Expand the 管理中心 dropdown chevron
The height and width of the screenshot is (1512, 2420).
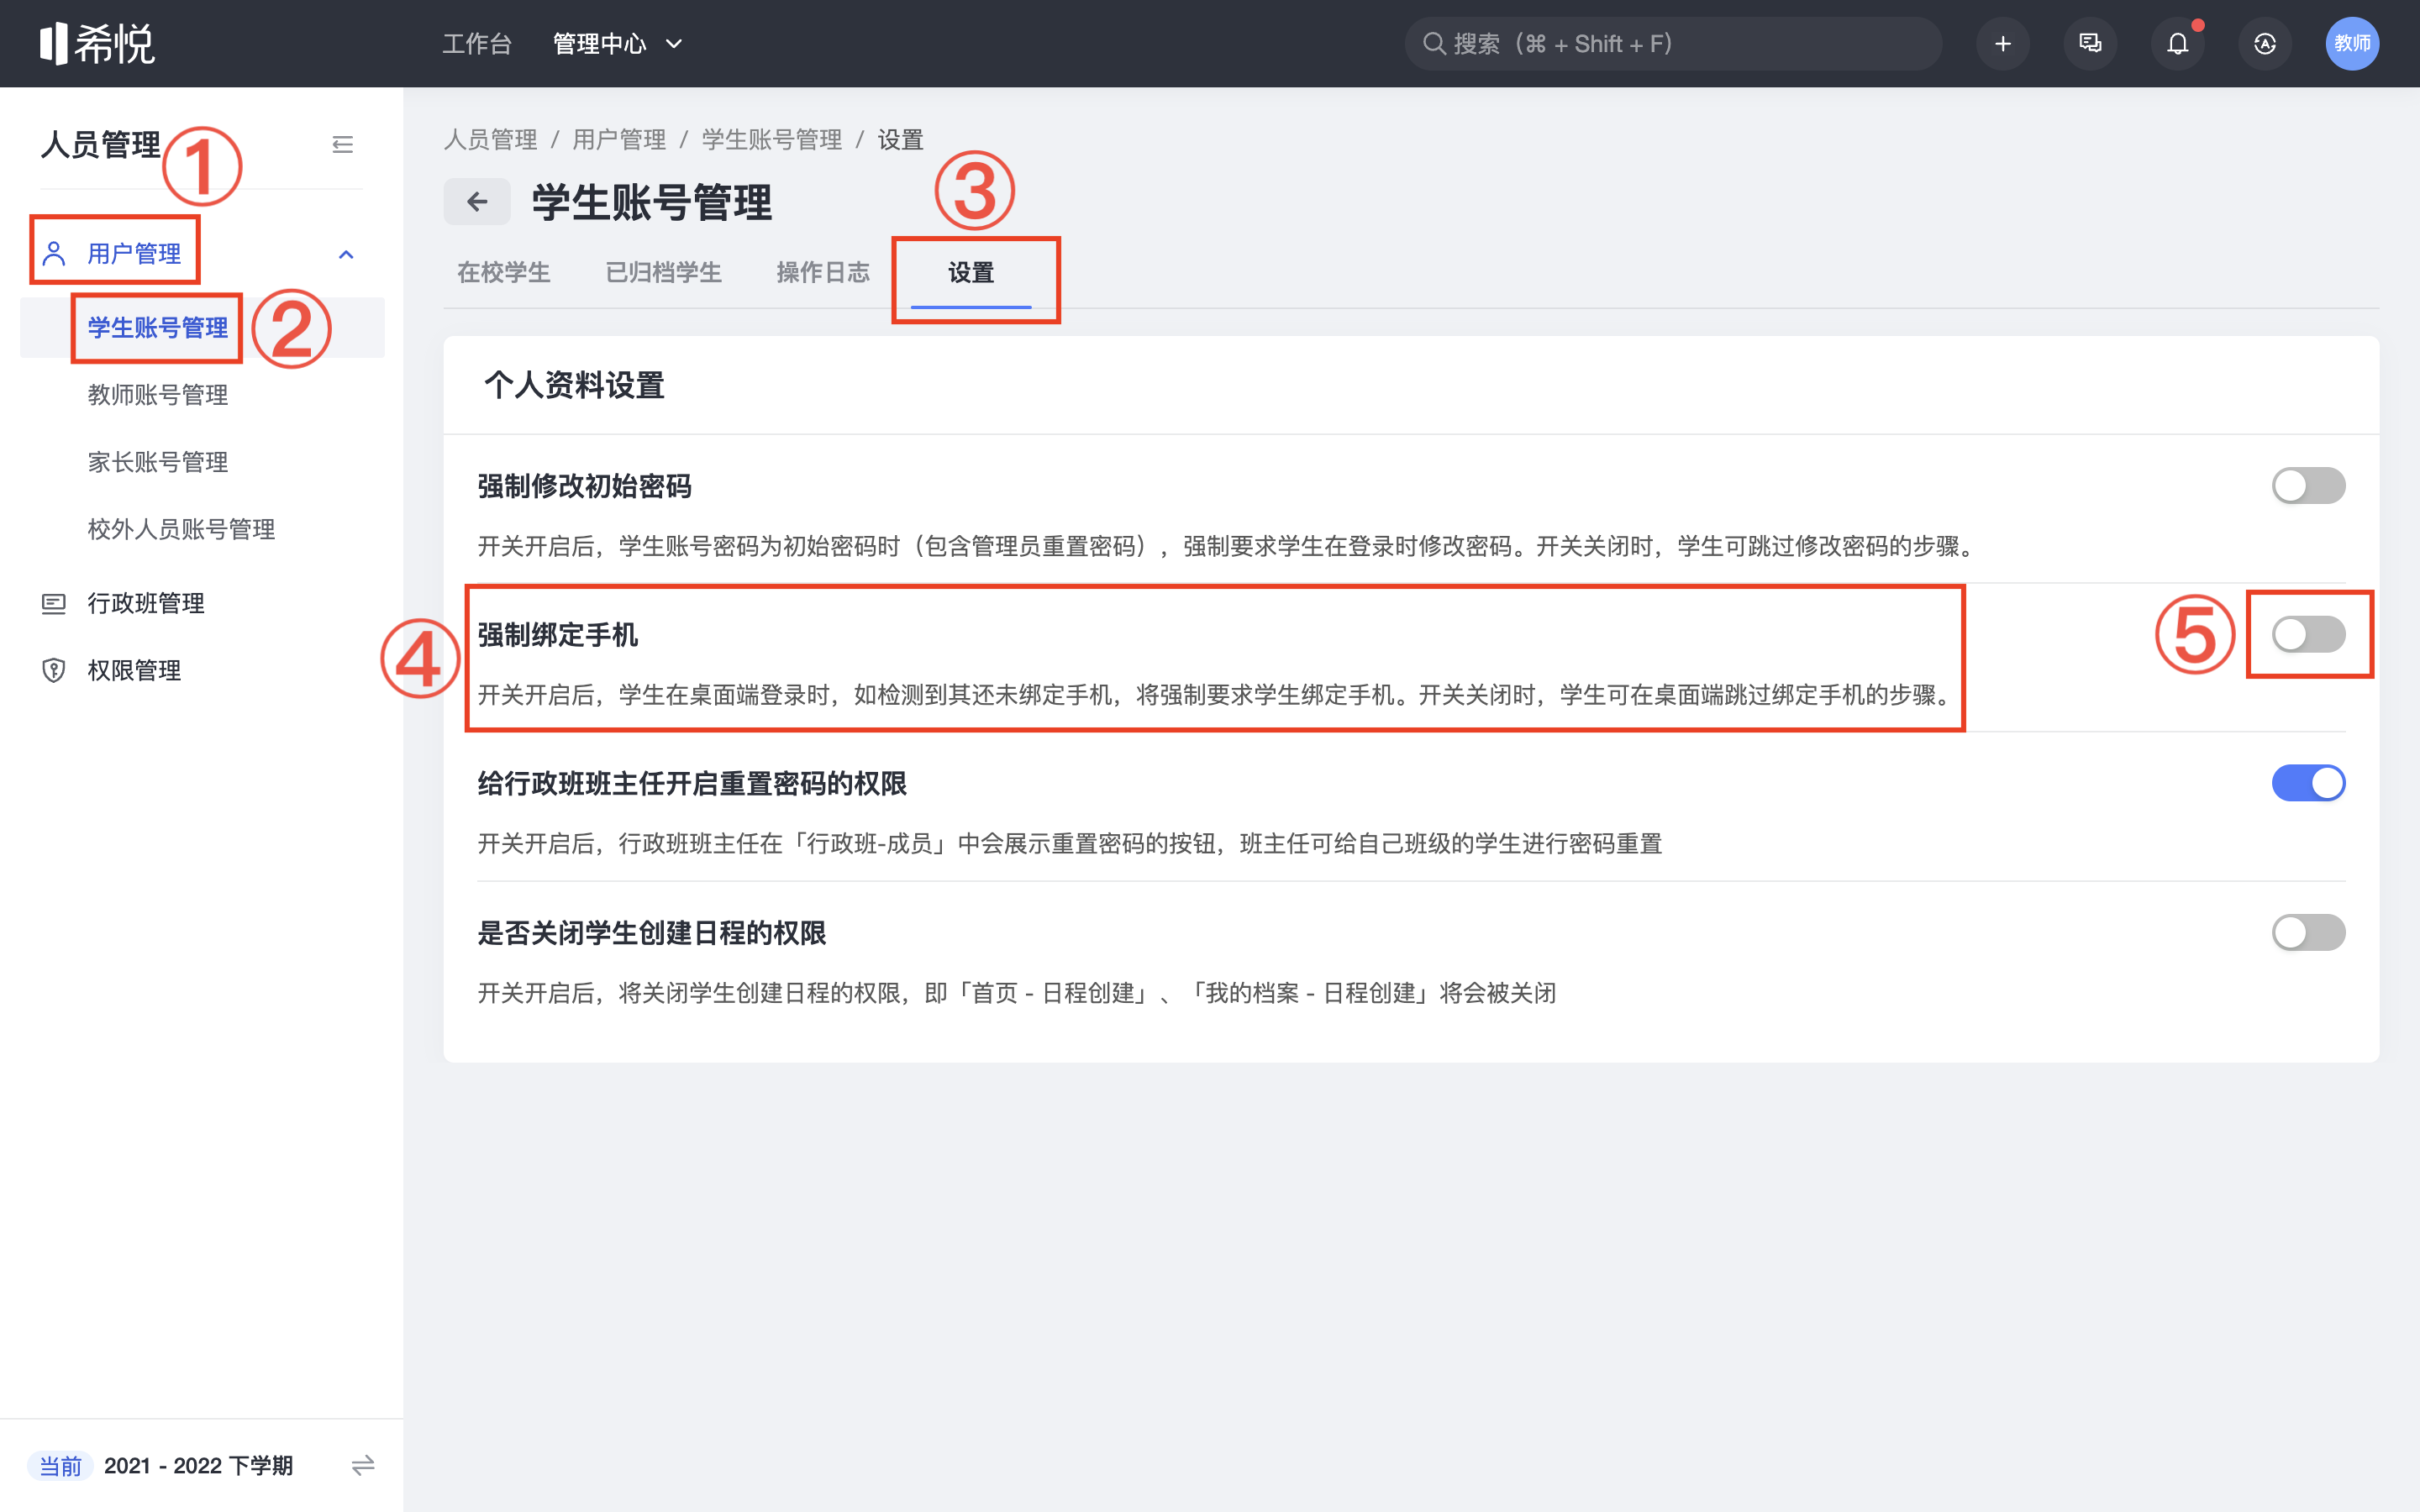point(674,44)
